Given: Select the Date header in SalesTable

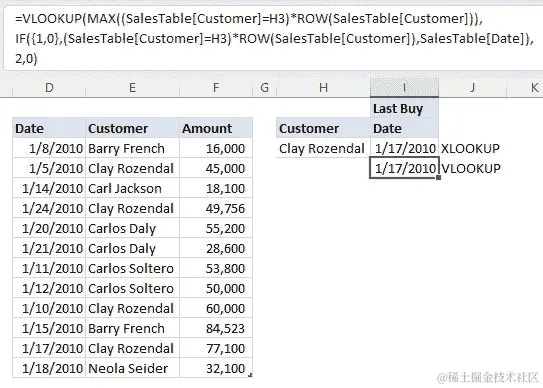Looking at the screenshot, I should (x=49, y=129).
